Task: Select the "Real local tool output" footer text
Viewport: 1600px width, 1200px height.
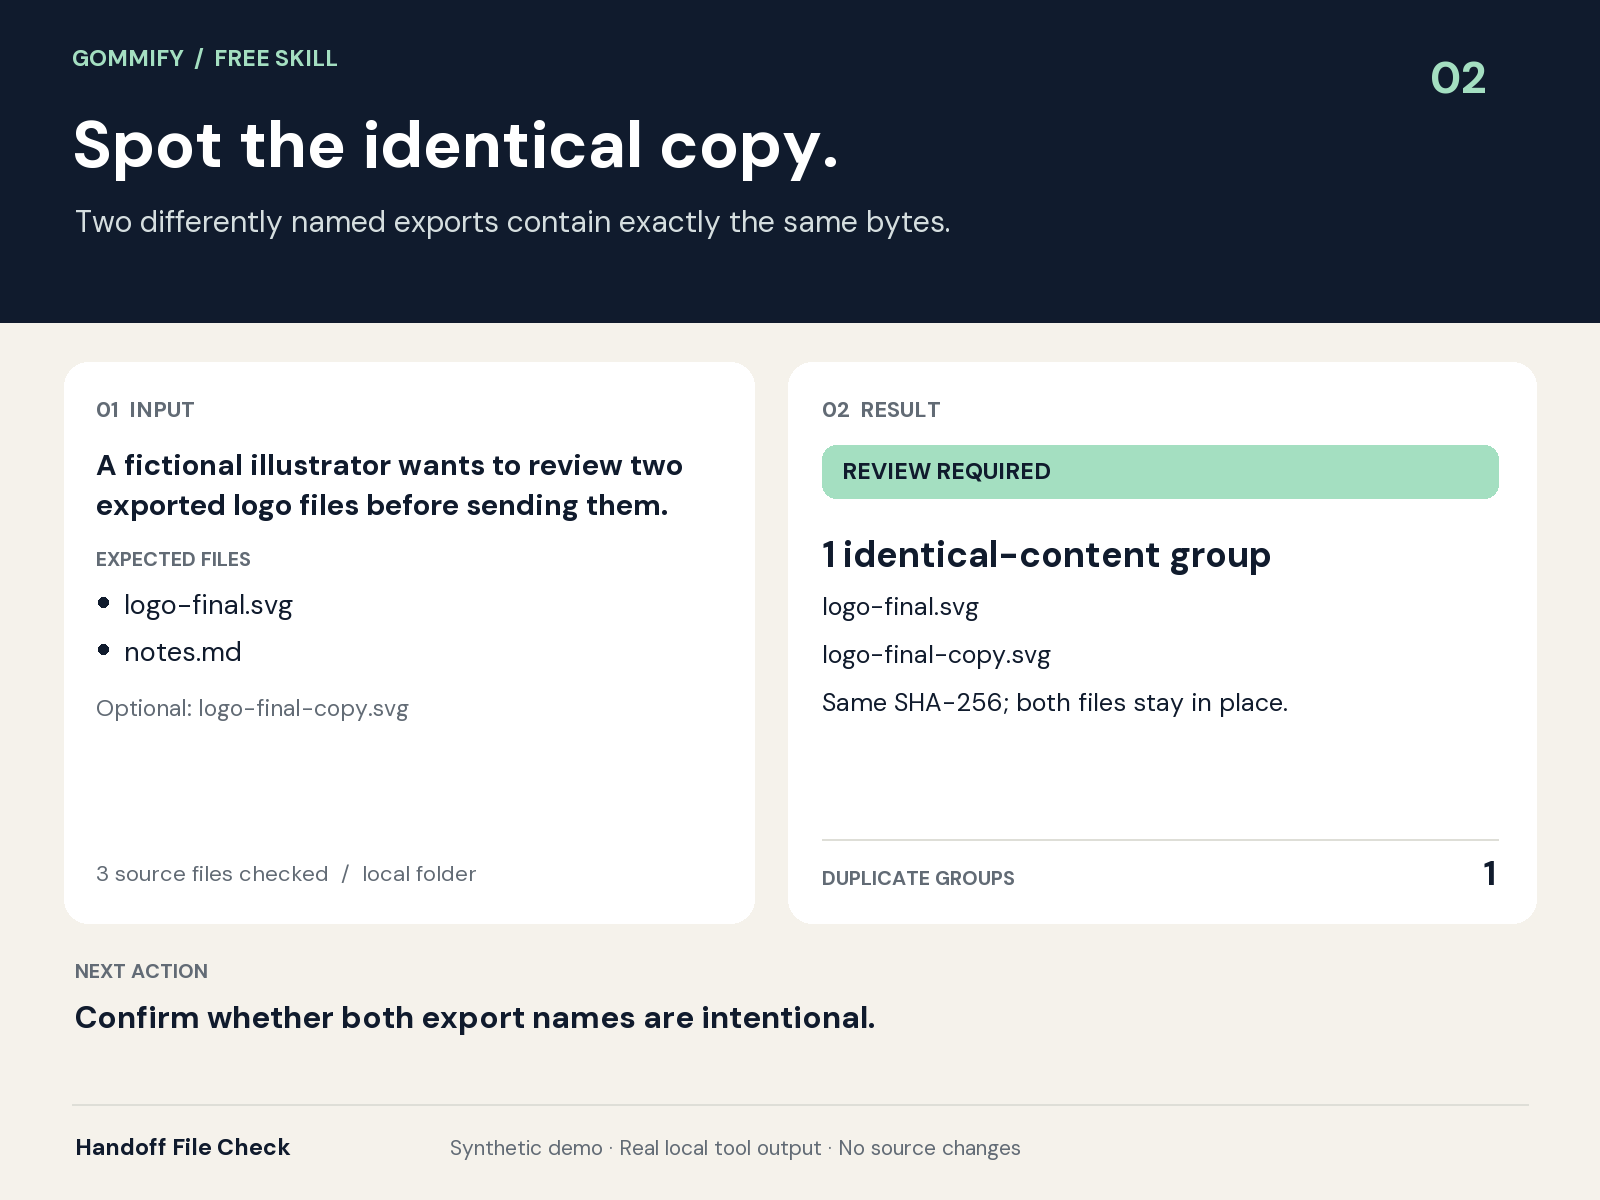Action: click(x=720, y=1148)
